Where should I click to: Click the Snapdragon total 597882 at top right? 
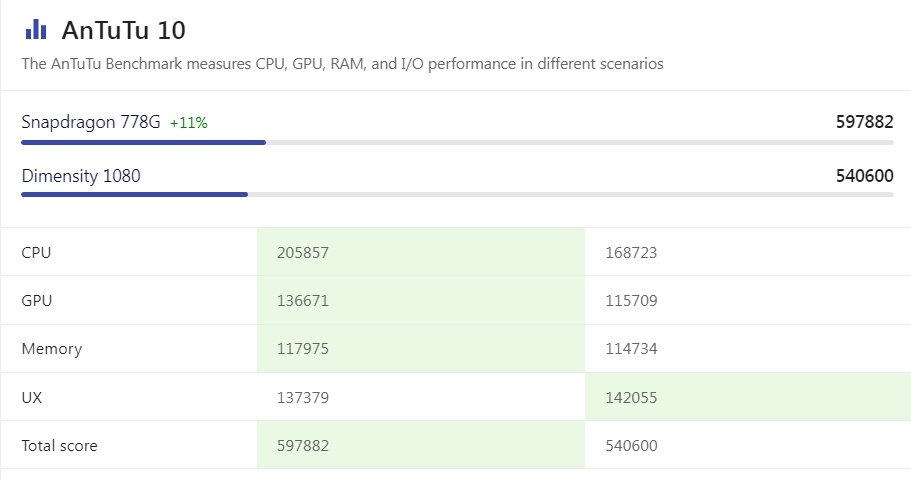click(864, 122)
